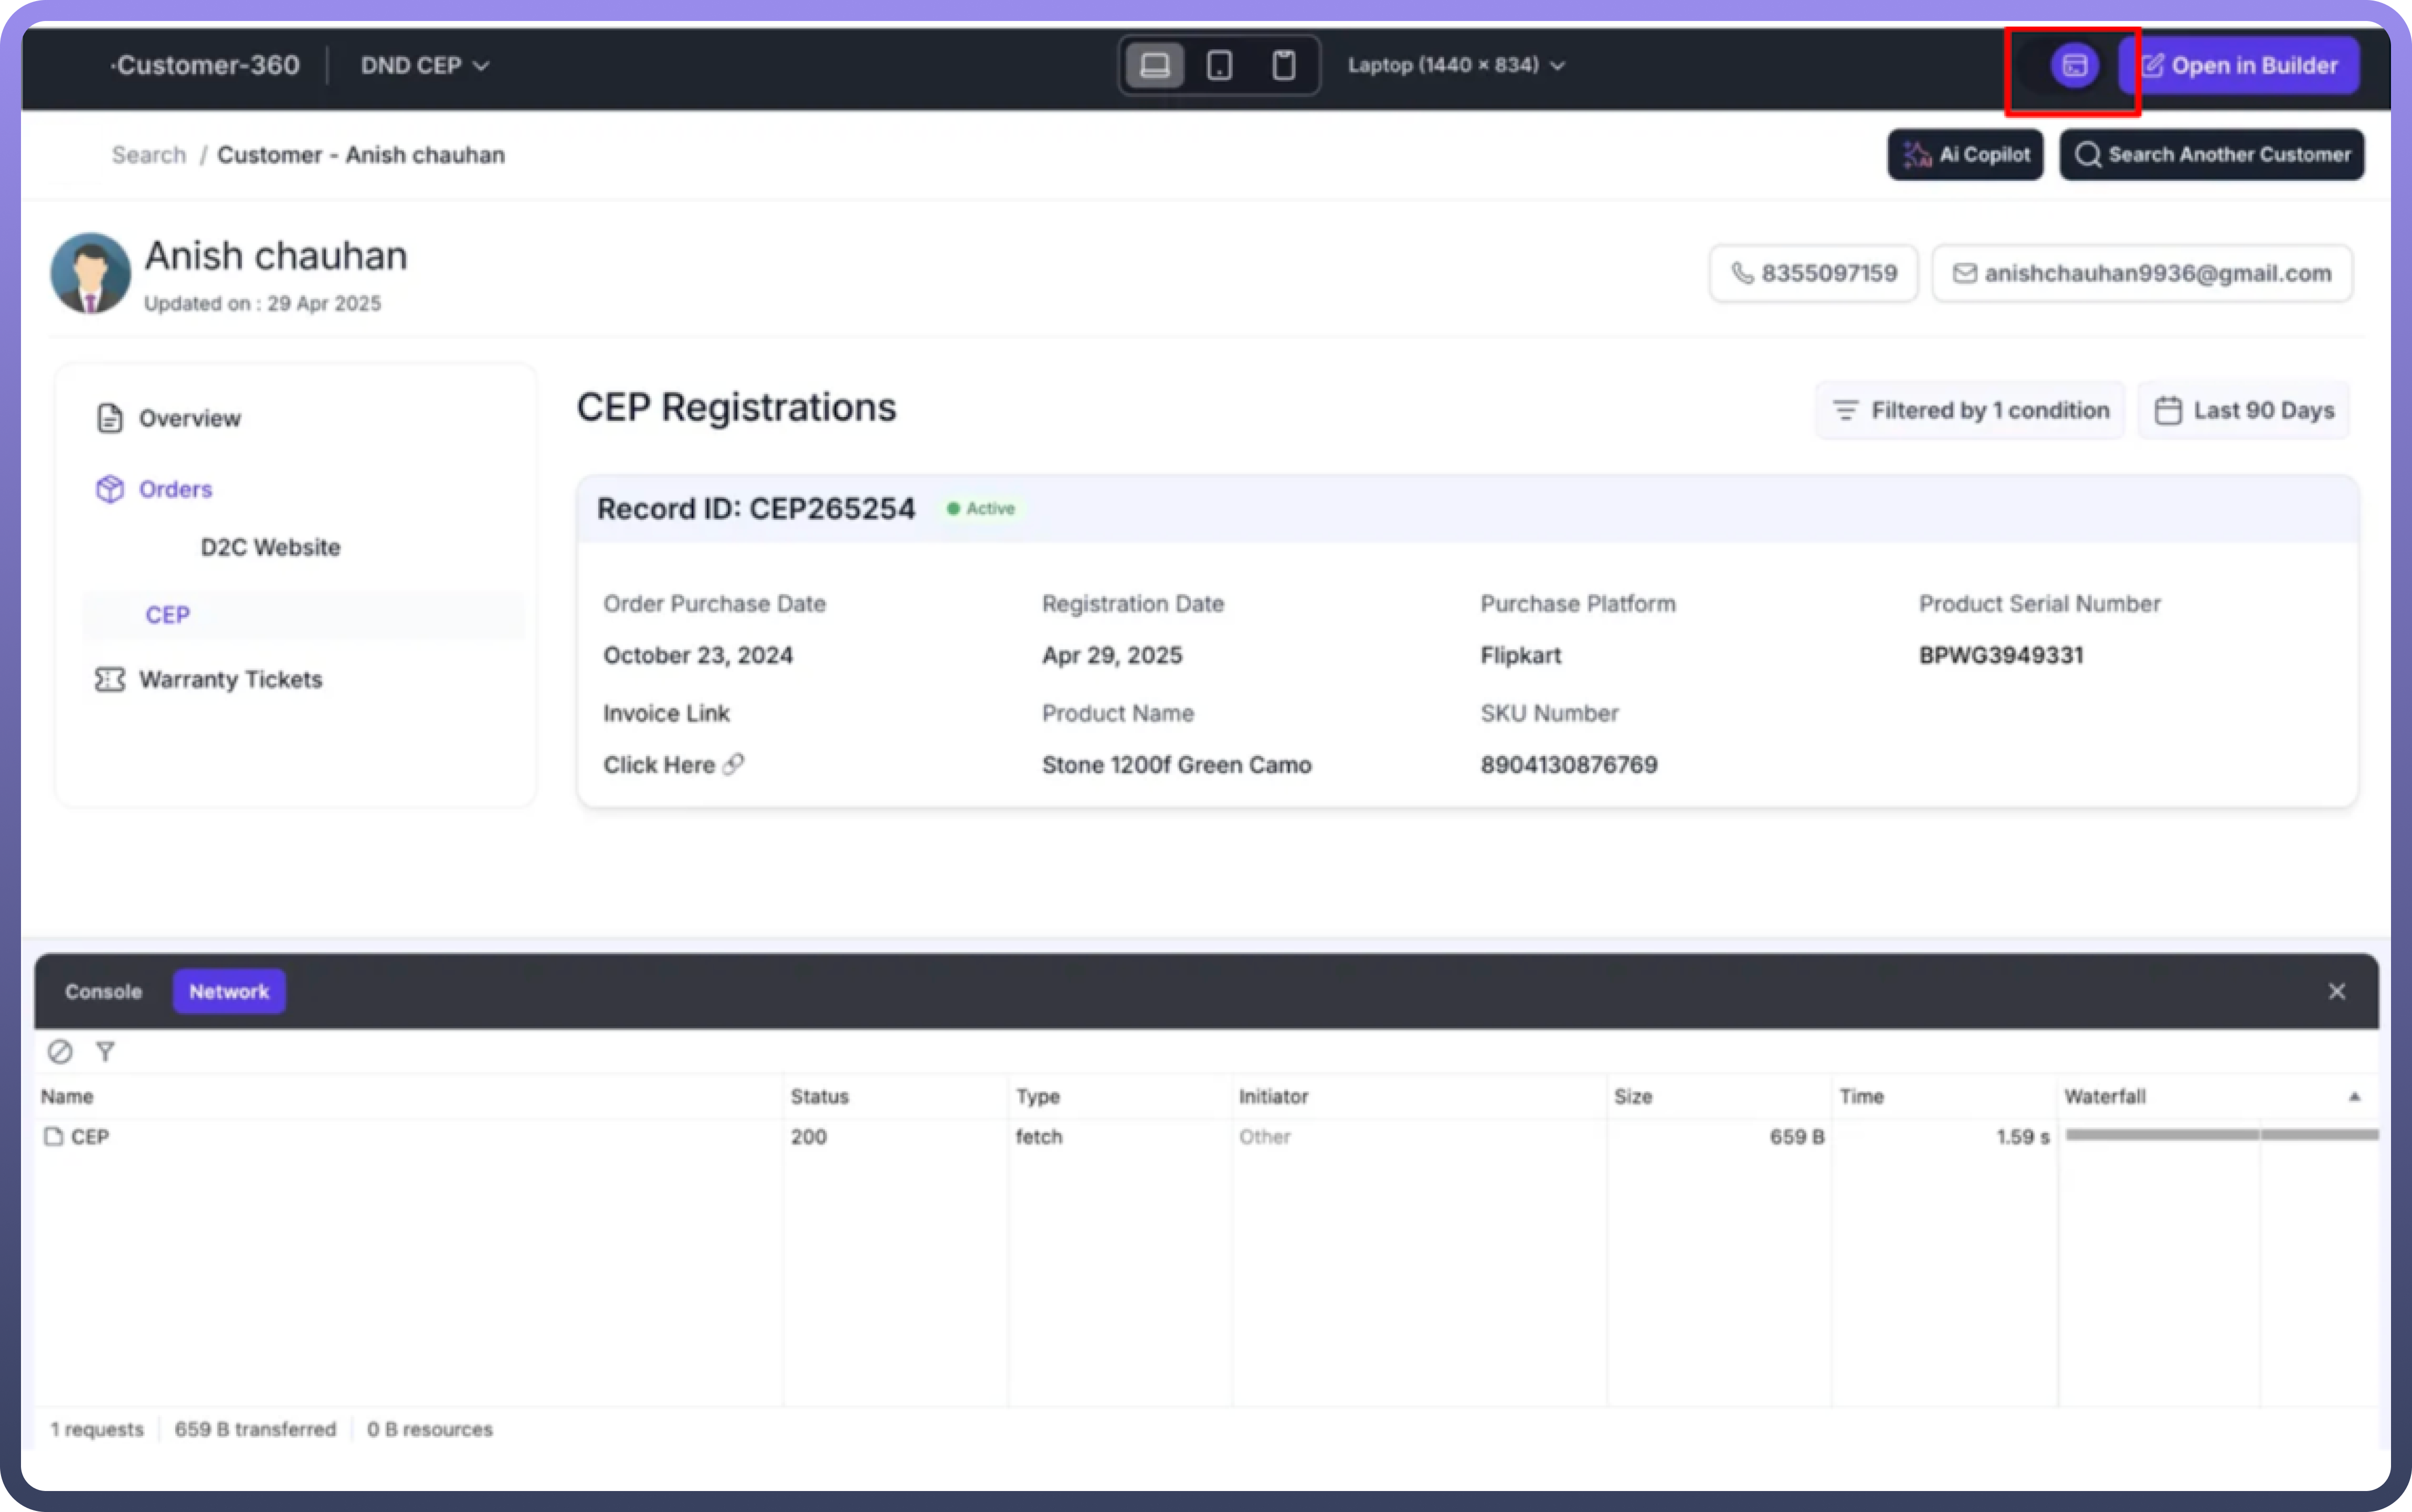Open the DND CEP page dropdown
The height and width of the screenshot is (1512, 2412).
point(425,66)
